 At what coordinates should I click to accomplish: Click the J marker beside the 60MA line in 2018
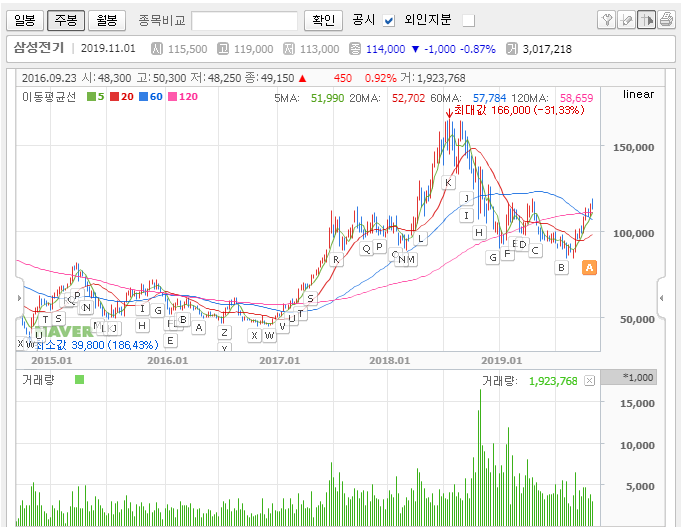[467, 199]
